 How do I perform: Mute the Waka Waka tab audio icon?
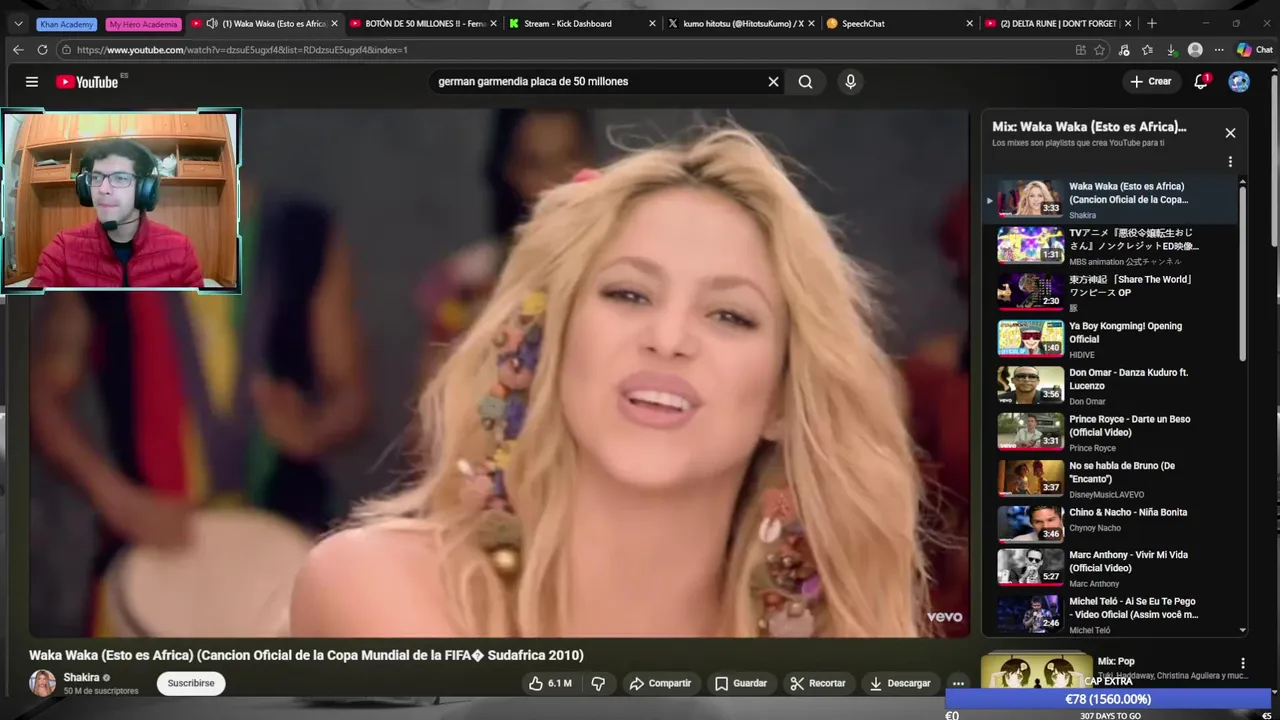212,23
